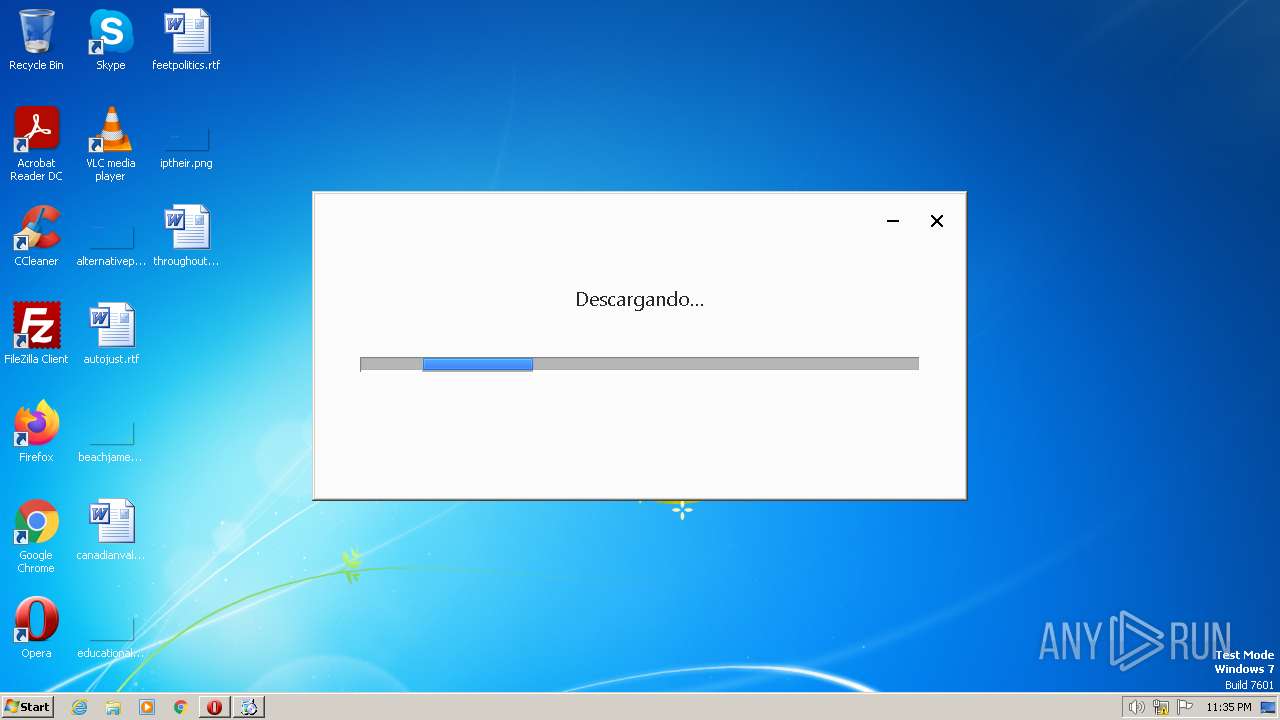Open Internet Explorer in the taskbar
Image resolution: width=1280 pixels, height=720 pixels.
79,707
